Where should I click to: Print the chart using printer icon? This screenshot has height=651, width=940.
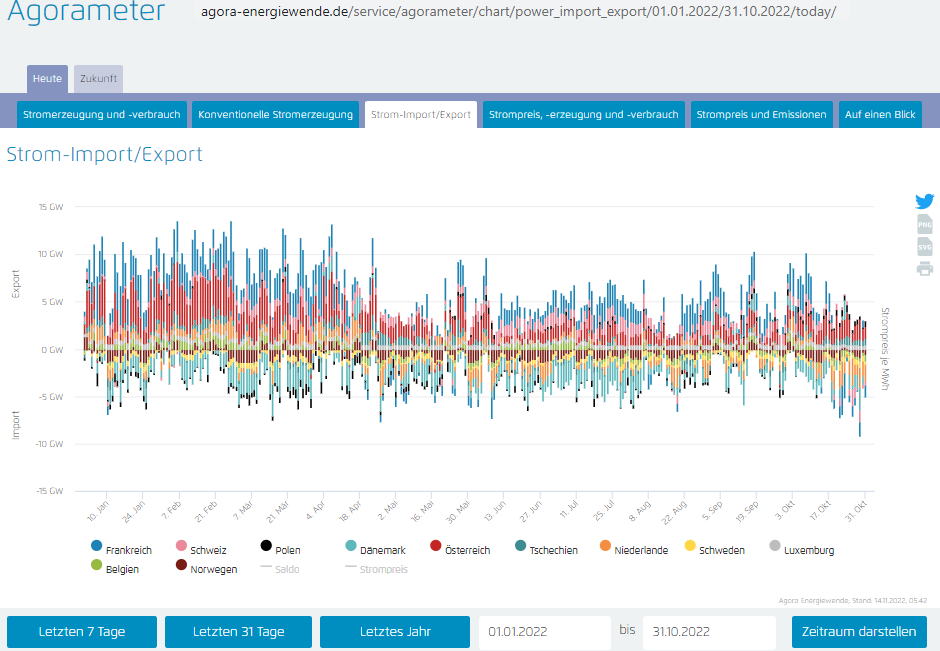pyautogui.click(x=925, y=269)
